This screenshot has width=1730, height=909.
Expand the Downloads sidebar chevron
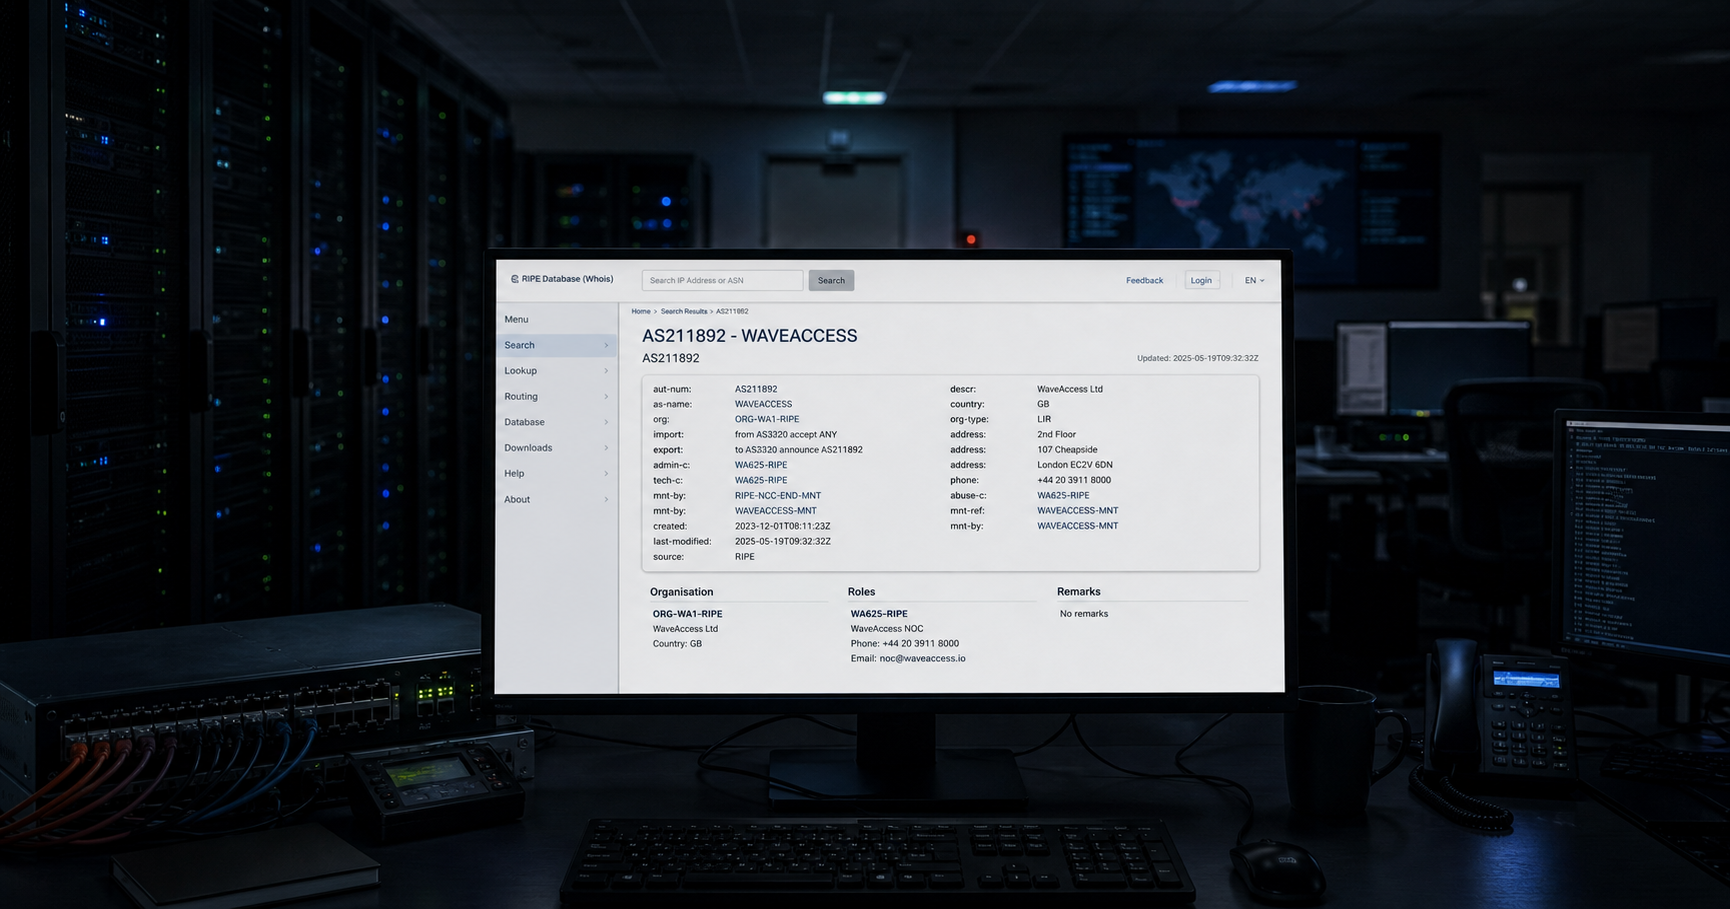pos(606,448)
